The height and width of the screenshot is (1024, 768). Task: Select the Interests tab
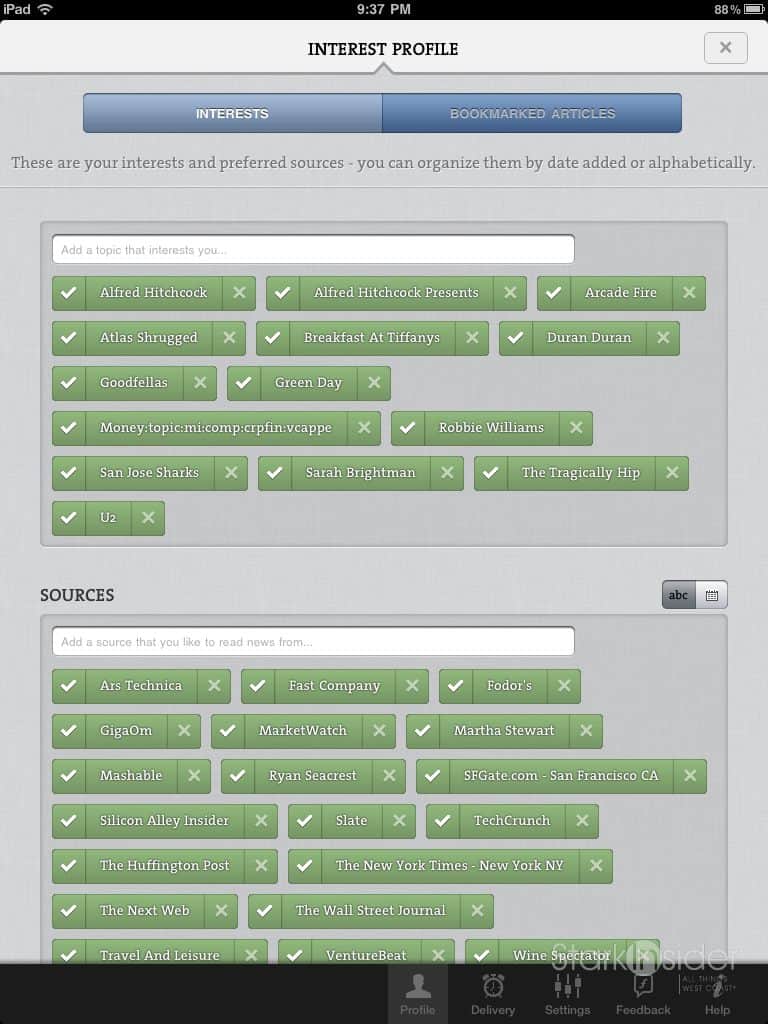(232, 114)
